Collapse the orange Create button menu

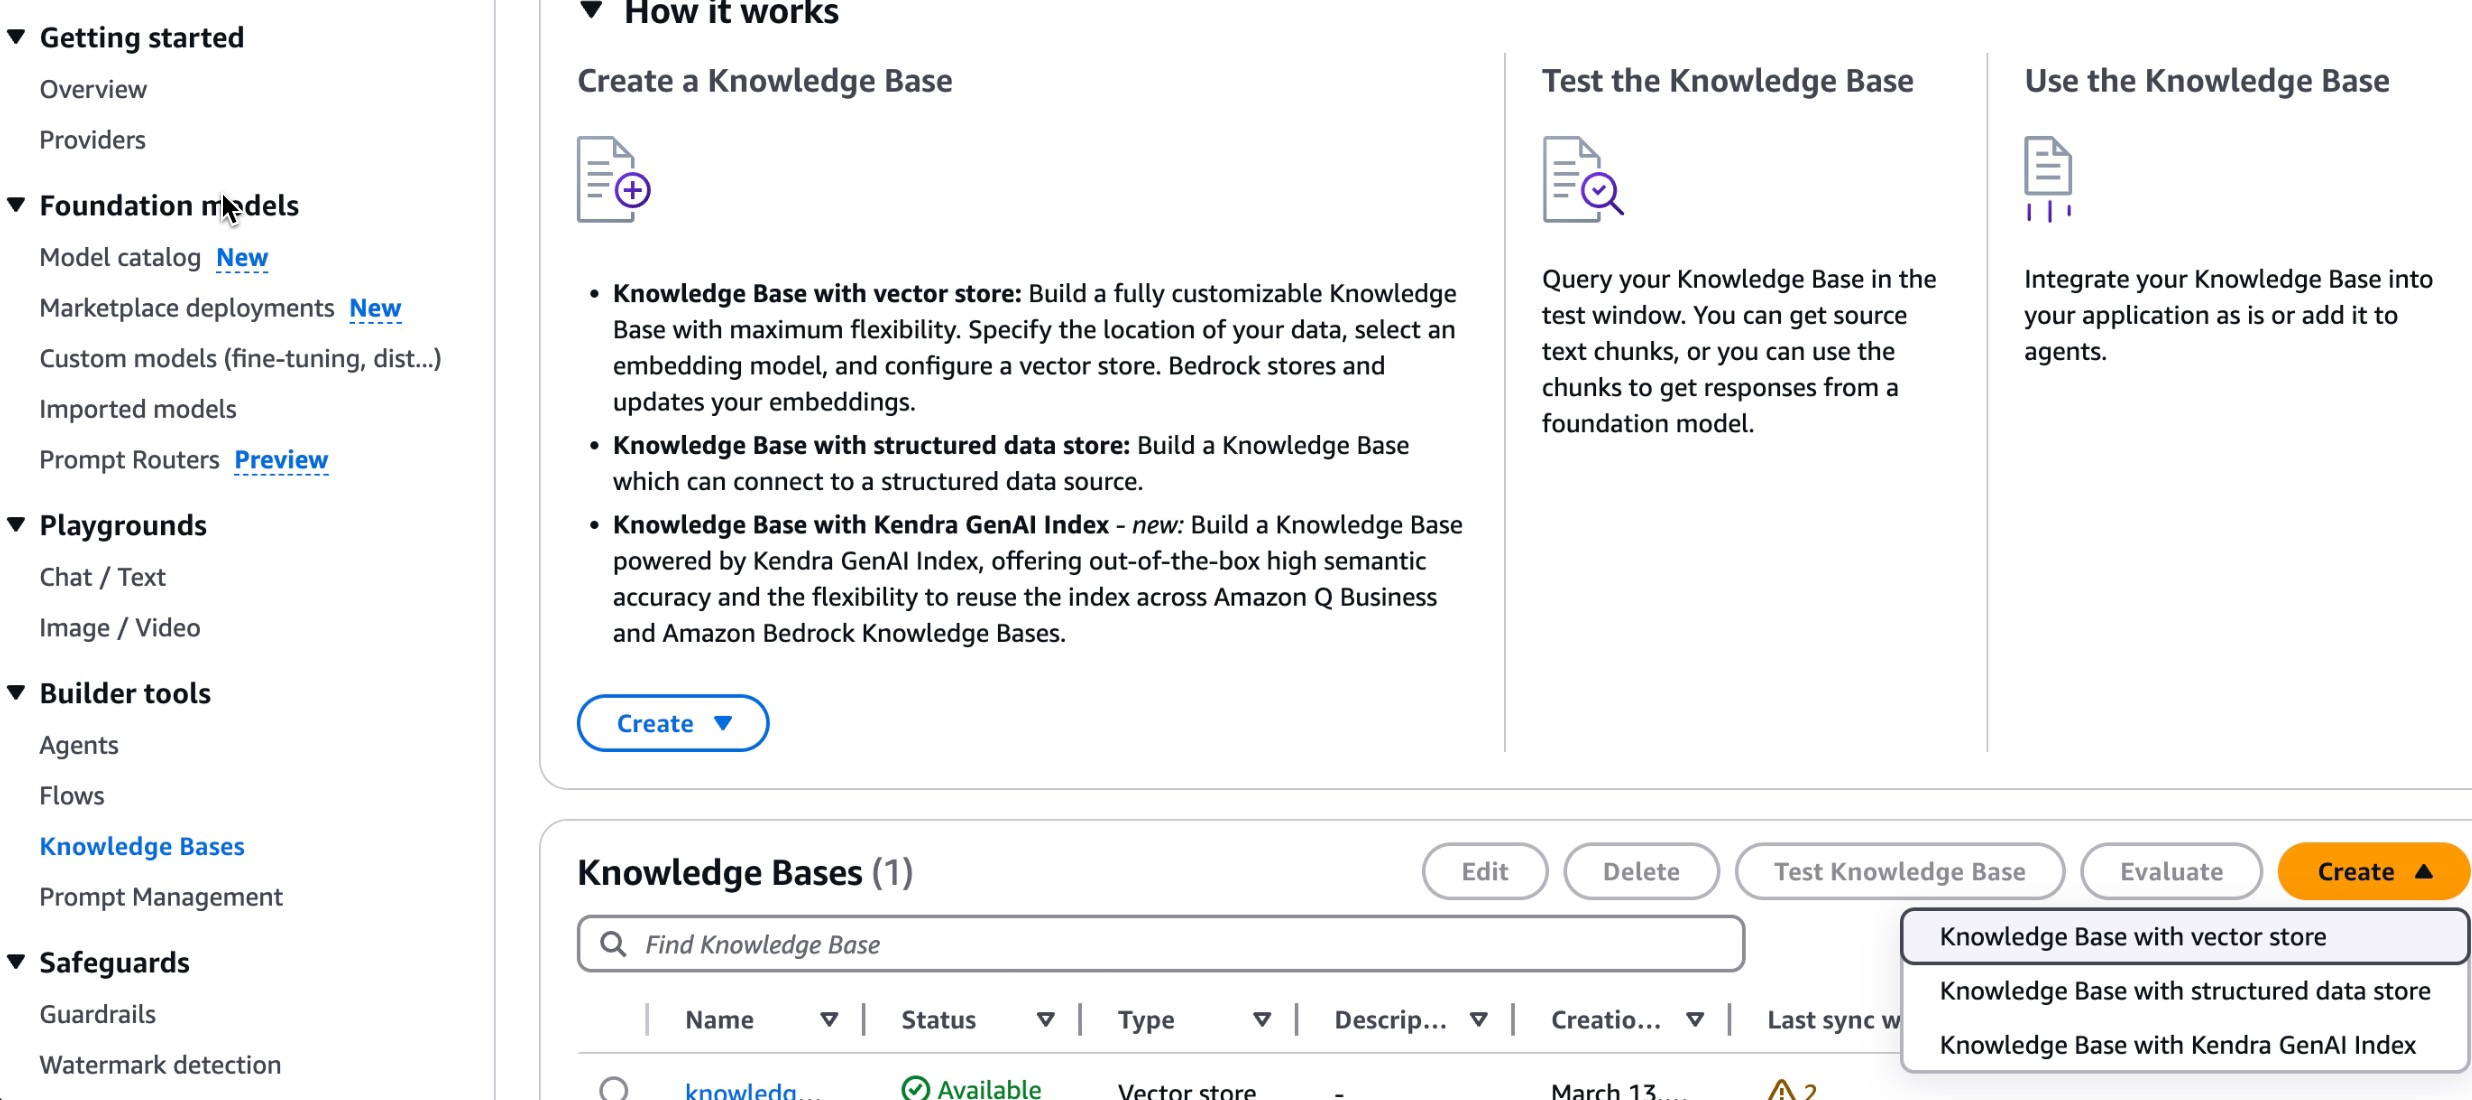pyautogui.click(x=2372, y=871)
